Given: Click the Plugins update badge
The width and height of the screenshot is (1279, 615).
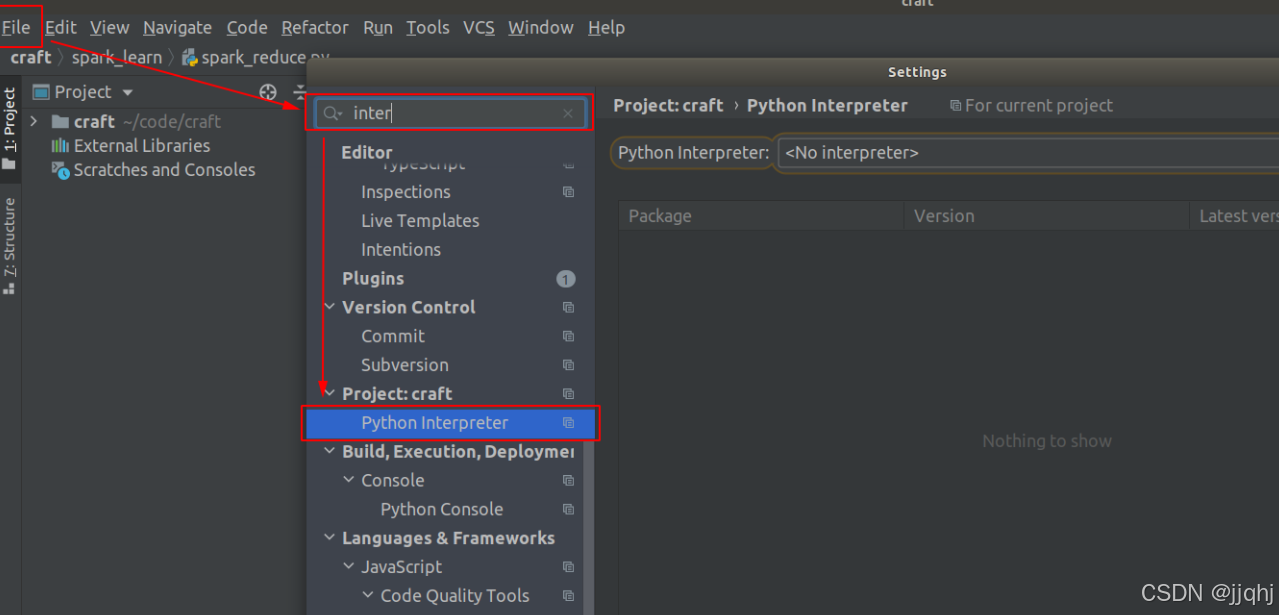Looking at the screenshot, I should coord(566,279).
